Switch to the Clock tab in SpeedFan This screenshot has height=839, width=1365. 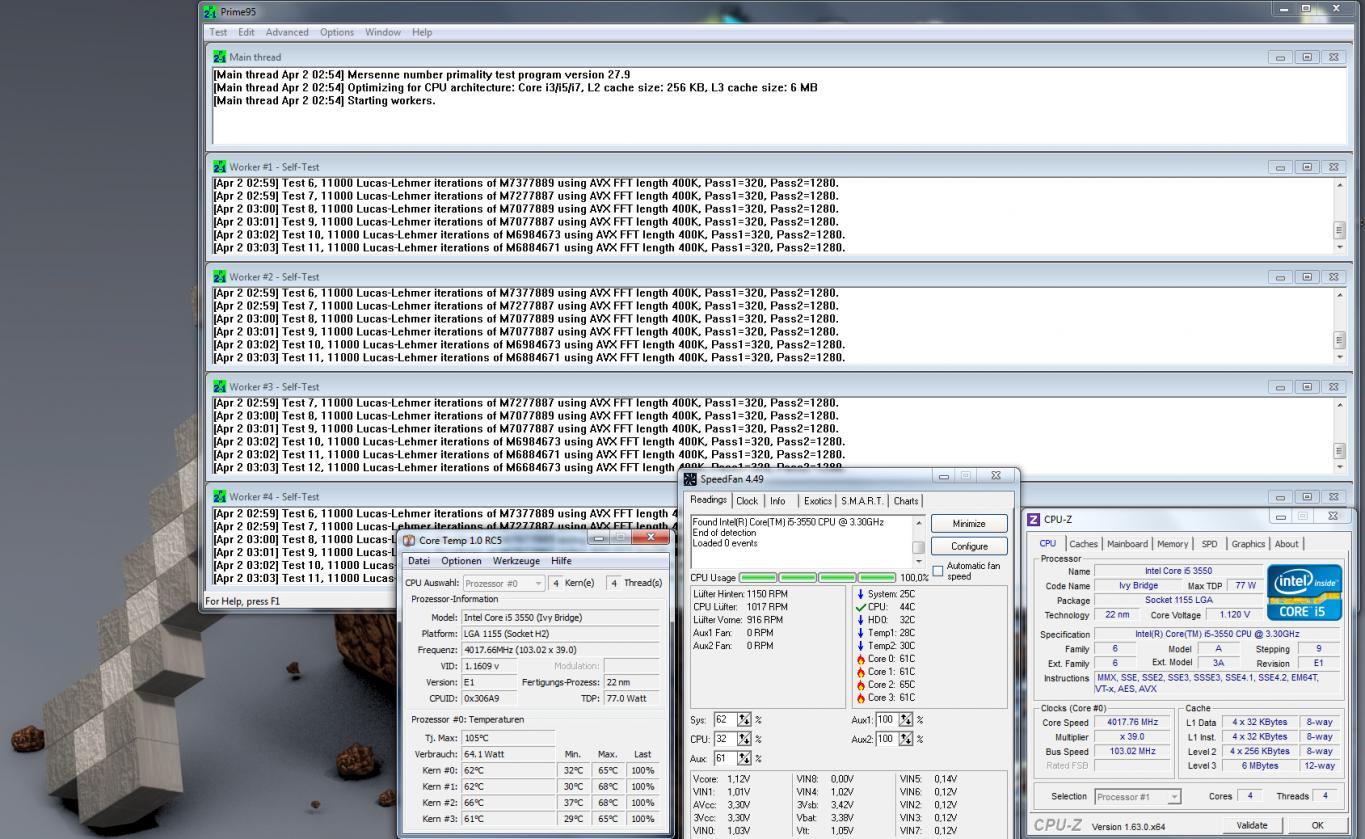pyautogui.click(x=747, y=501)
